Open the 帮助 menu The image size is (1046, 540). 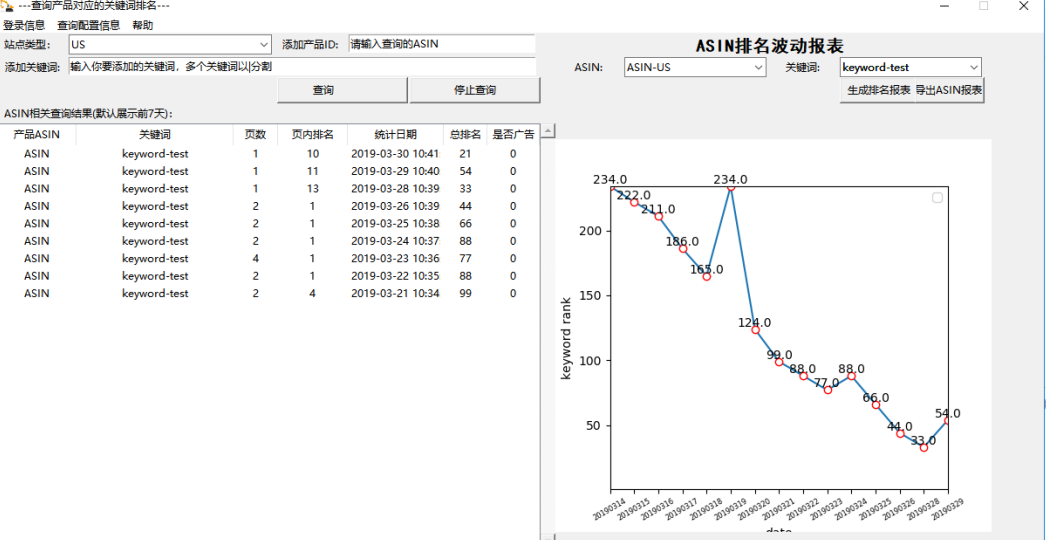pos(143,25)
